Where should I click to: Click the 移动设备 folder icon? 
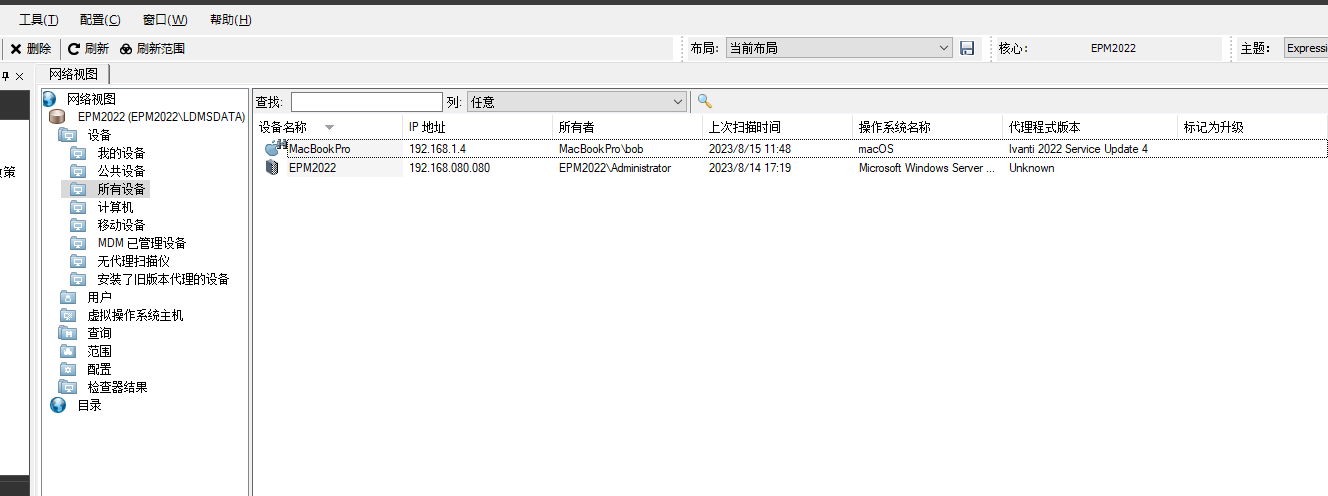pyautogui.click(x=78, y=225)
